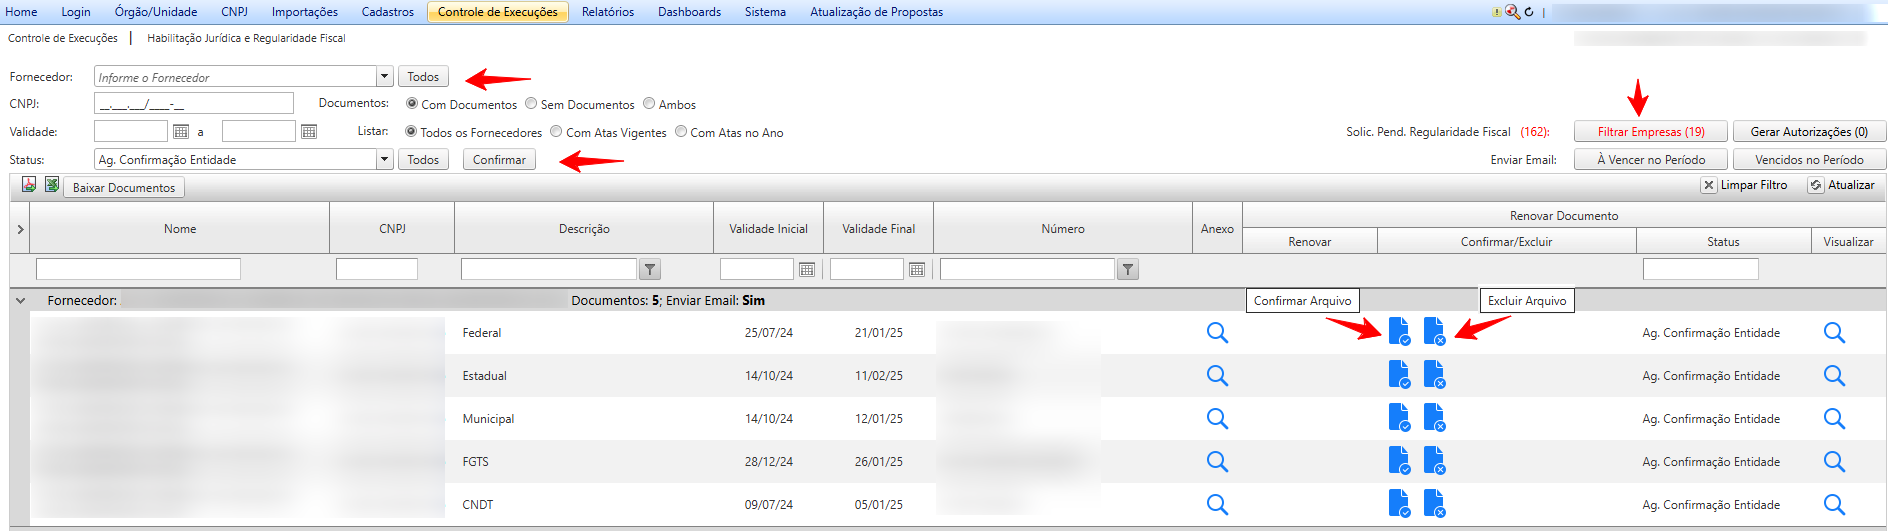Viewport: 1888px width, 531px height.
Task: Expand the Status combo box
Action: (x=384, y=160)
